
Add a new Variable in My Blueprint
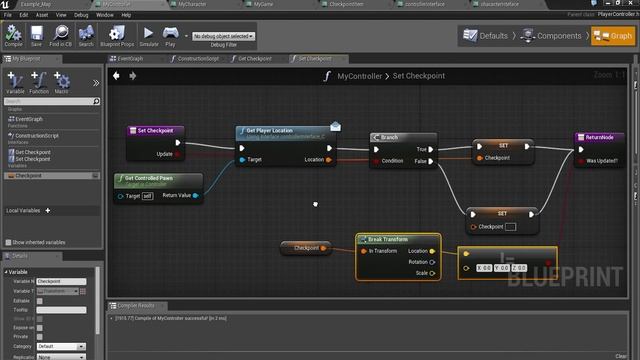click(15, 82)
